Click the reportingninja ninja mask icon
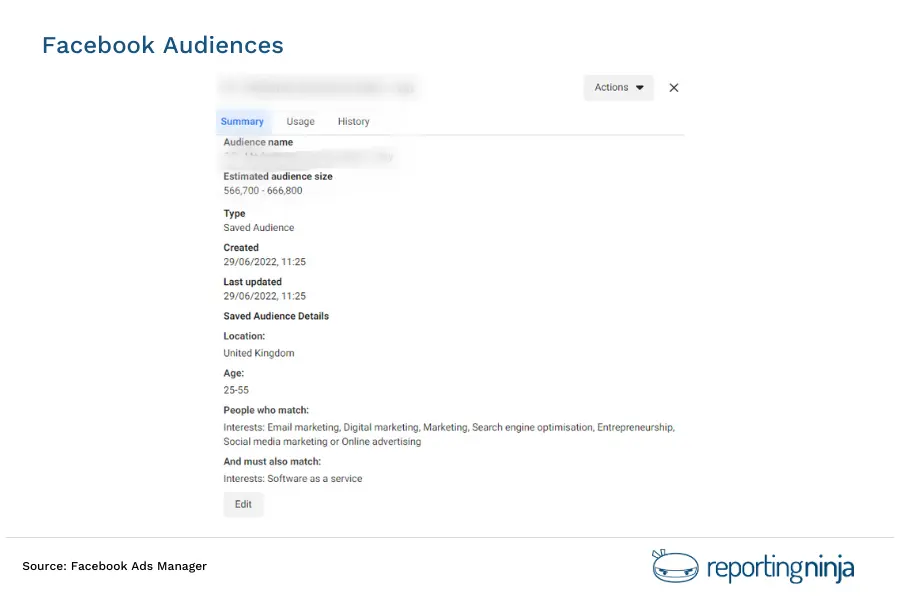The image size is (900, 600). (x=674, y=566)
